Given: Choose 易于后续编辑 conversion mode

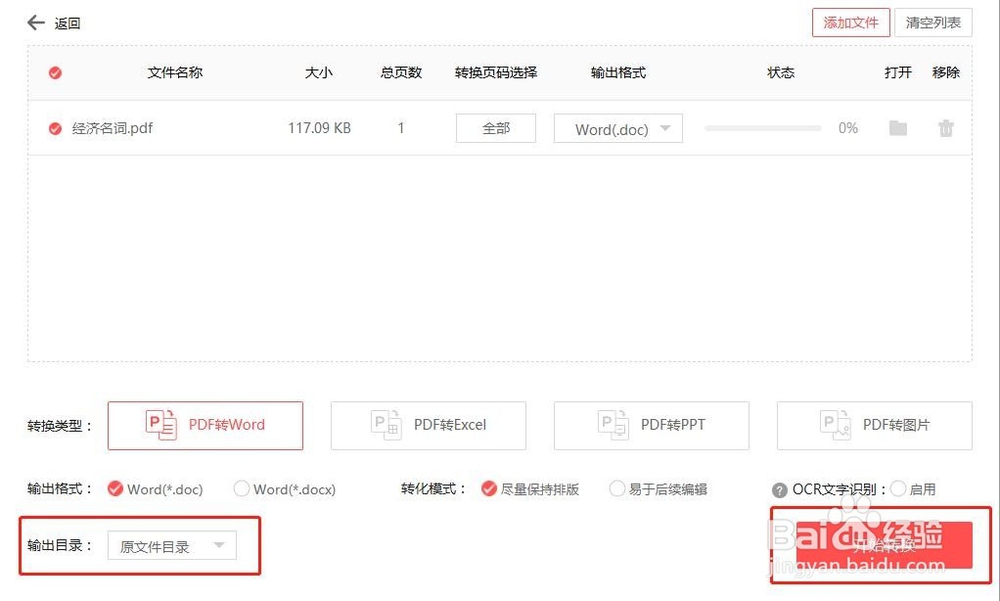Looking at the screenshot, I should point(617,489).
